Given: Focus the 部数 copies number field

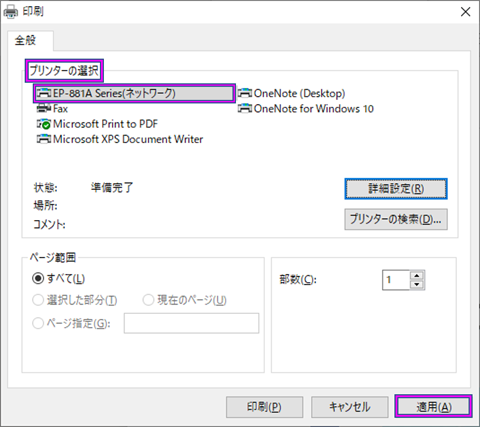Looking at the screenshot, I should [396, 280].
